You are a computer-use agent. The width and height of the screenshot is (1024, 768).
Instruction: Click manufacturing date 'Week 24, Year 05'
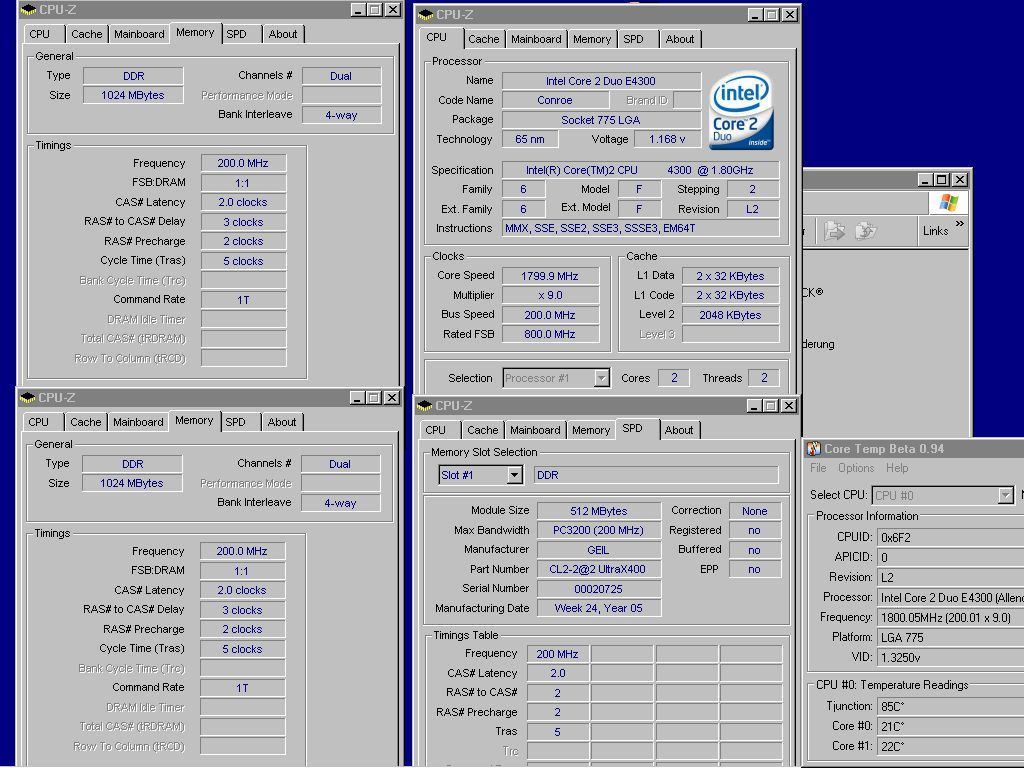[x=598, y=608]
